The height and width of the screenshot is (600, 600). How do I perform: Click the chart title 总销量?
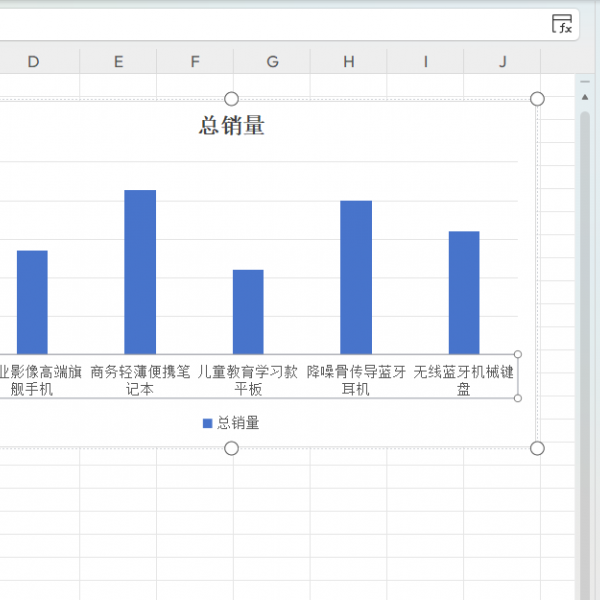point(231,126)
